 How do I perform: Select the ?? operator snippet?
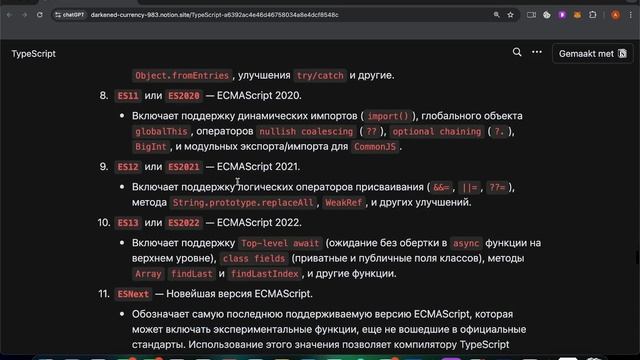pyautogui.click(x=371, y=131)
